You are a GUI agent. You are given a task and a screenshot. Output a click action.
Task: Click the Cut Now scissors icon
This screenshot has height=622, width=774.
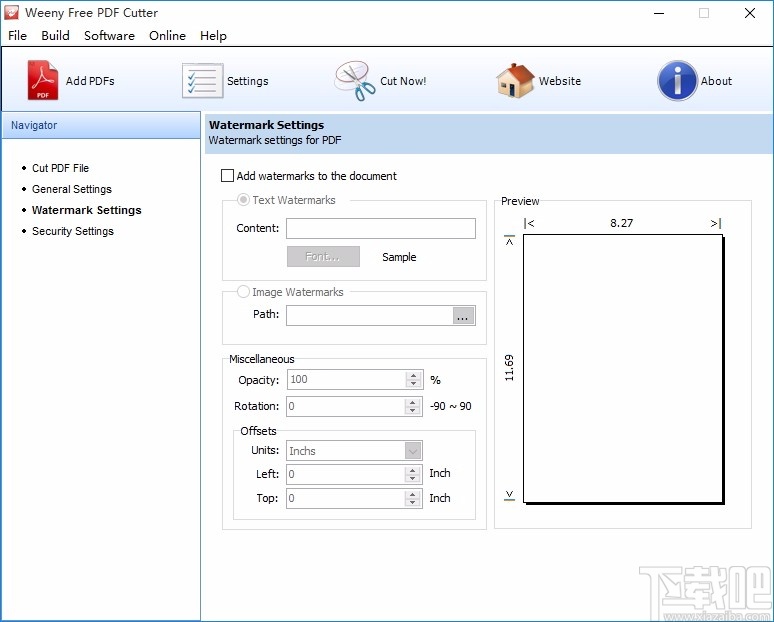click(354, 81)
